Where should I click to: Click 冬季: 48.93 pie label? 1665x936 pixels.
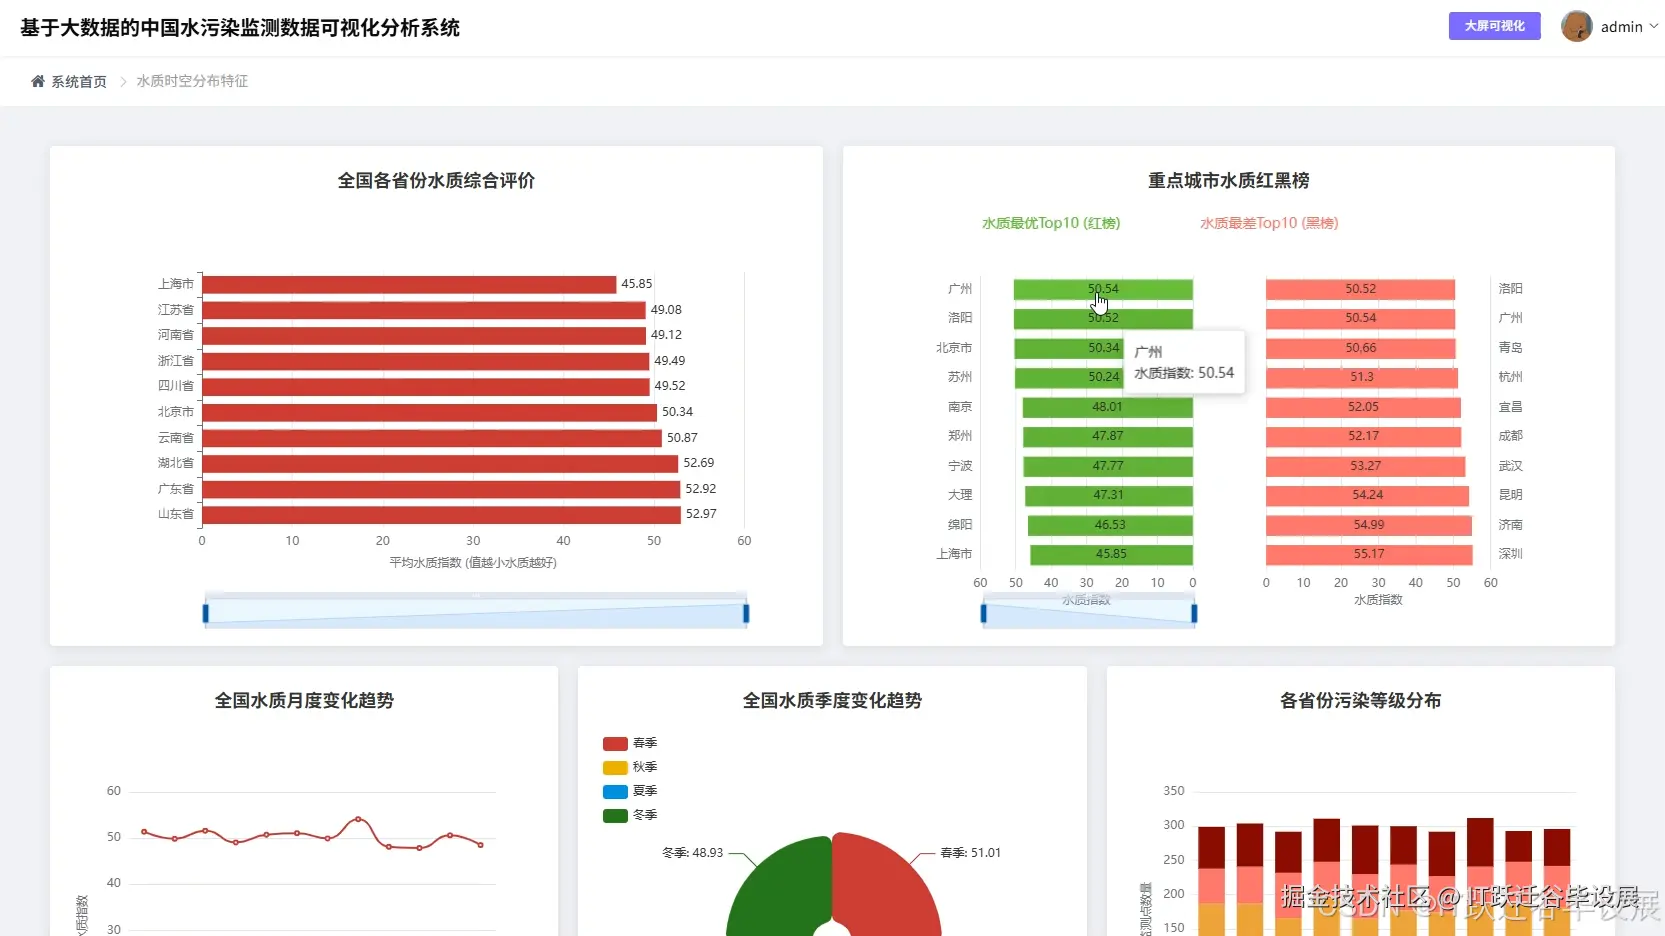click(x=692, y=853)
